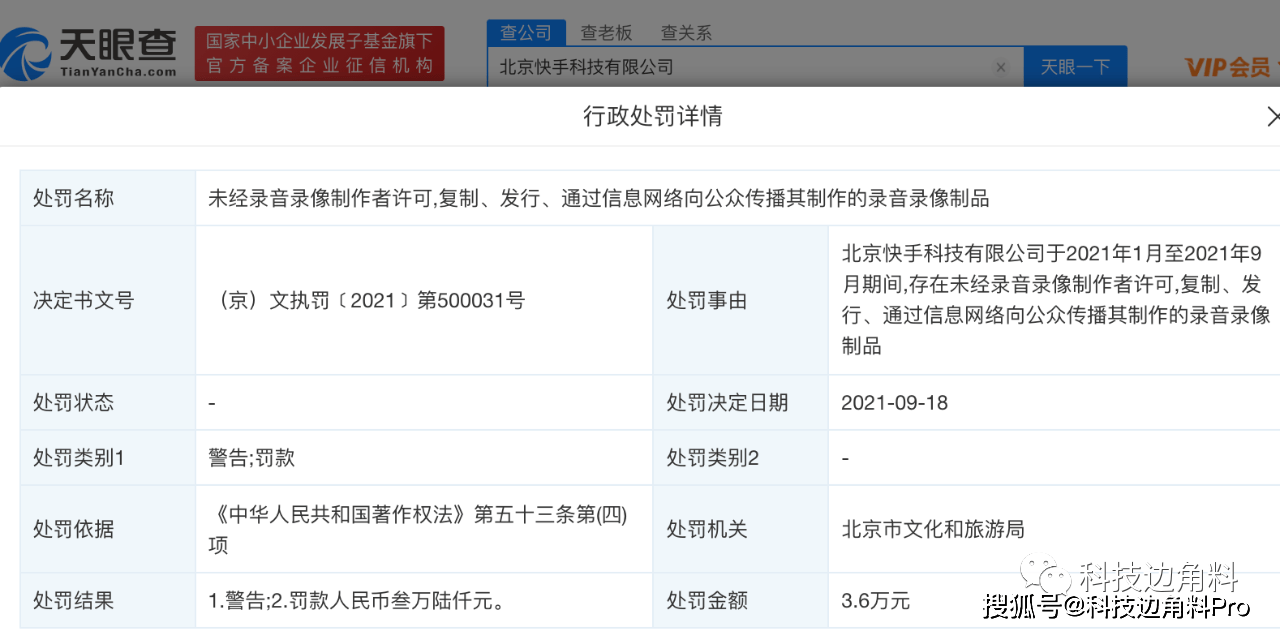Select the 查公司 tab
The image size is (1280, 634).
tap(526, 32)
